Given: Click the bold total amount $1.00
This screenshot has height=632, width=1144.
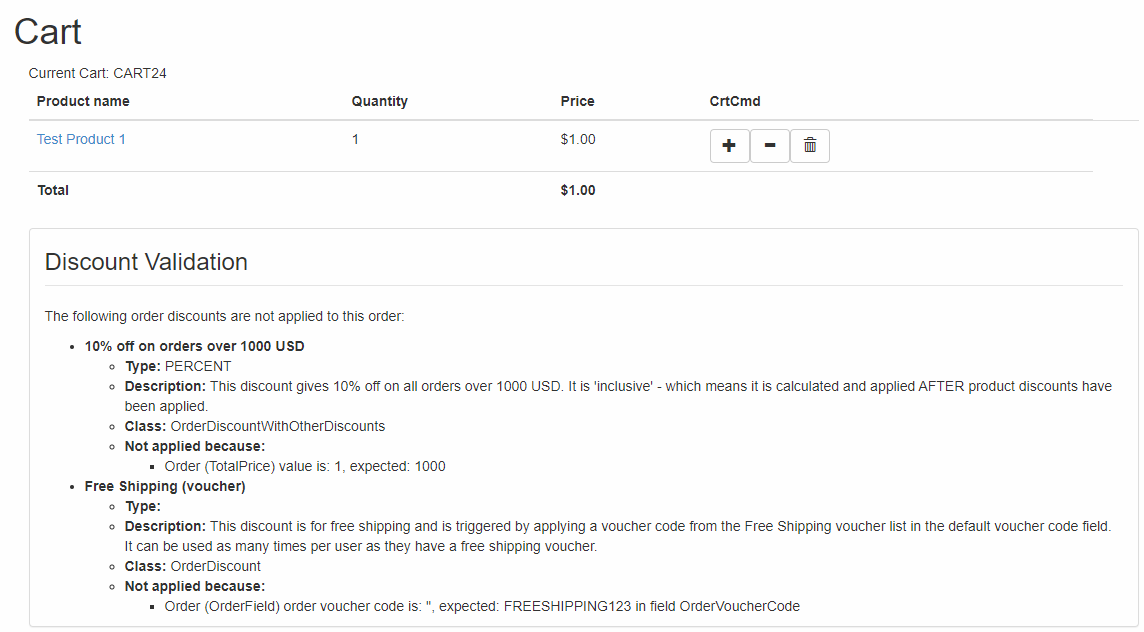Looking at the screenshot, I should click(x=578, y=190).
